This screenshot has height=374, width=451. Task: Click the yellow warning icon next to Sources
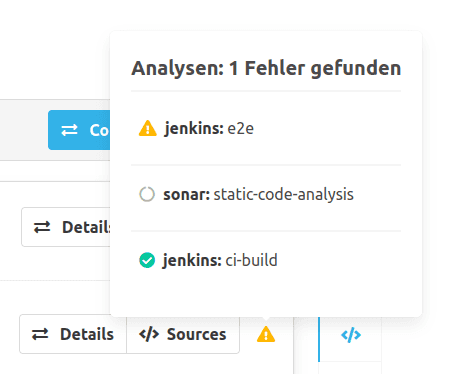pyautogui.click(x=266, y=334)
